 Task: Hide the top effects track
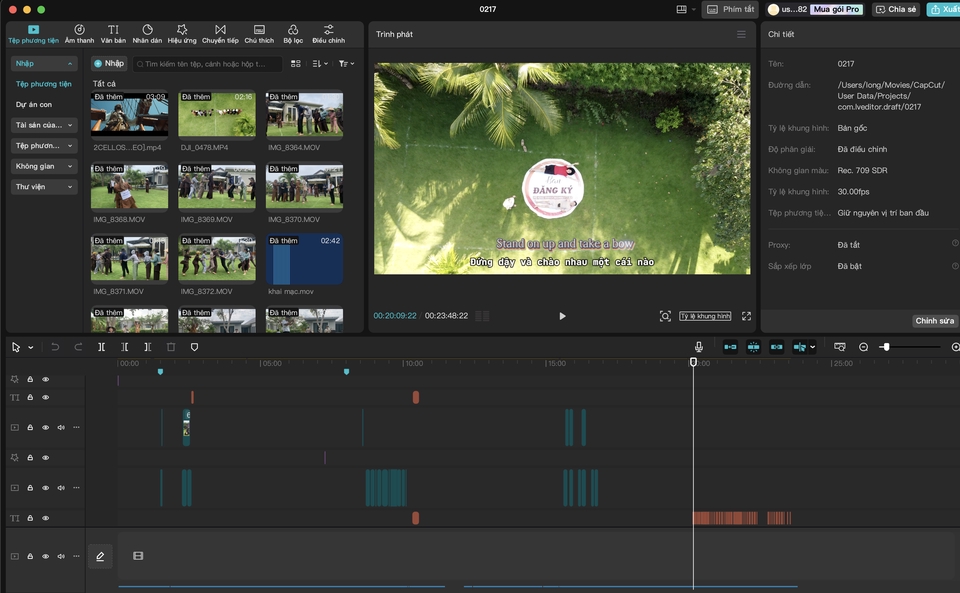(45, 379)
